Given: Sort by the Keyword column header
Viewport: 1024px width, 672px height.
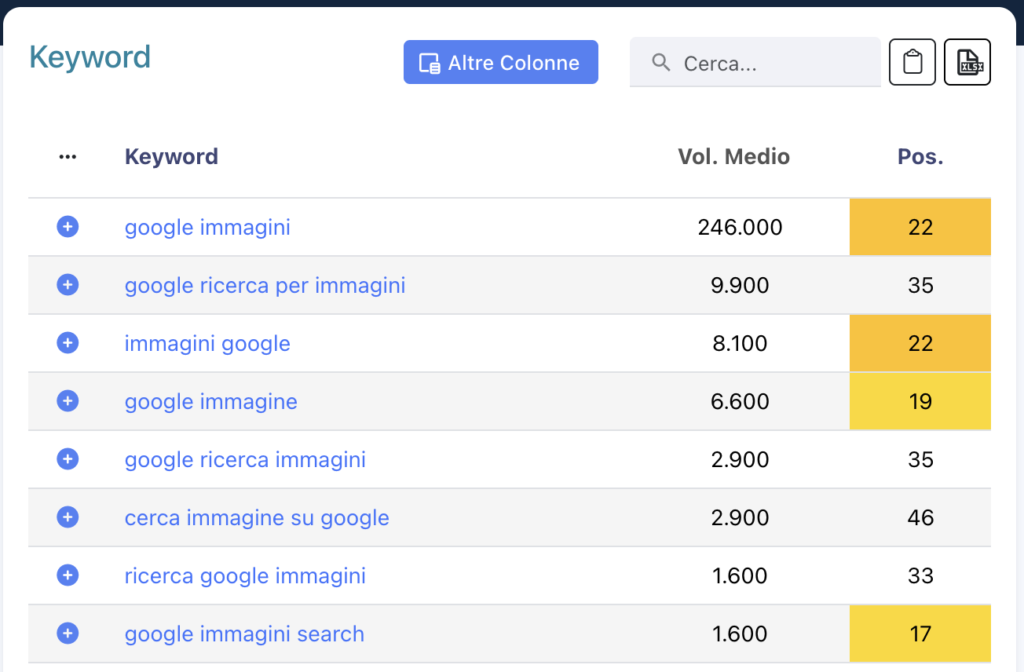Looking at the screenshot, I should pyautogui.click(x=171, y=157).
